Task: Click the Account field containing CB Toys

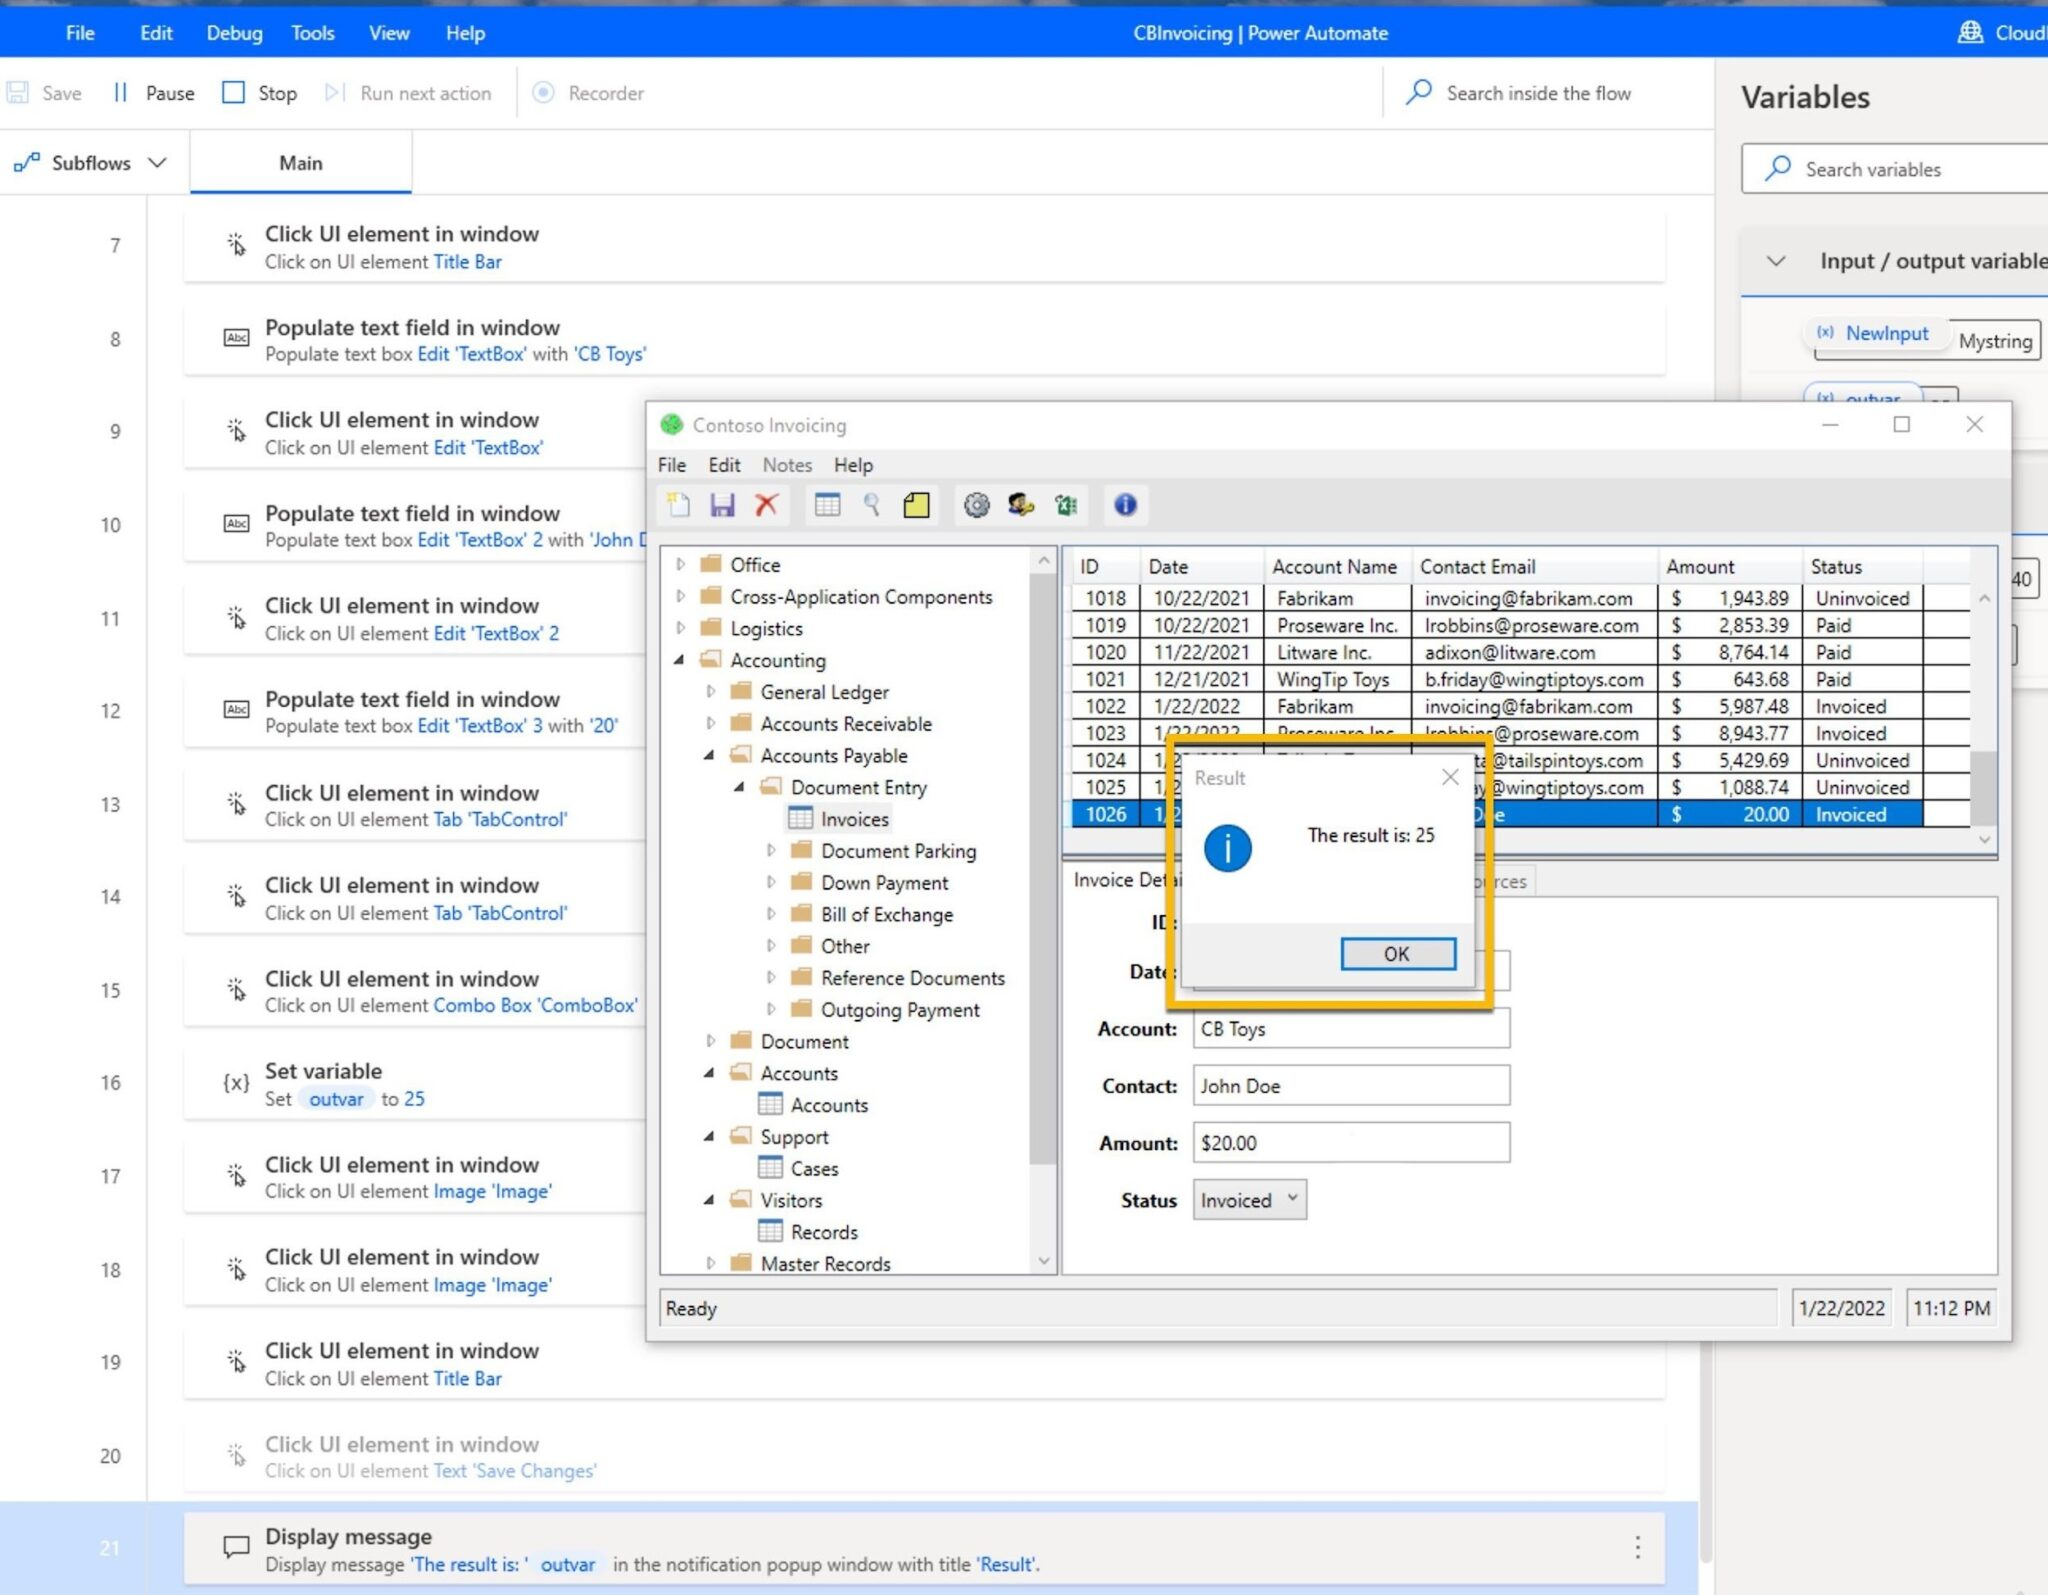Action: click(1350, 1029)
